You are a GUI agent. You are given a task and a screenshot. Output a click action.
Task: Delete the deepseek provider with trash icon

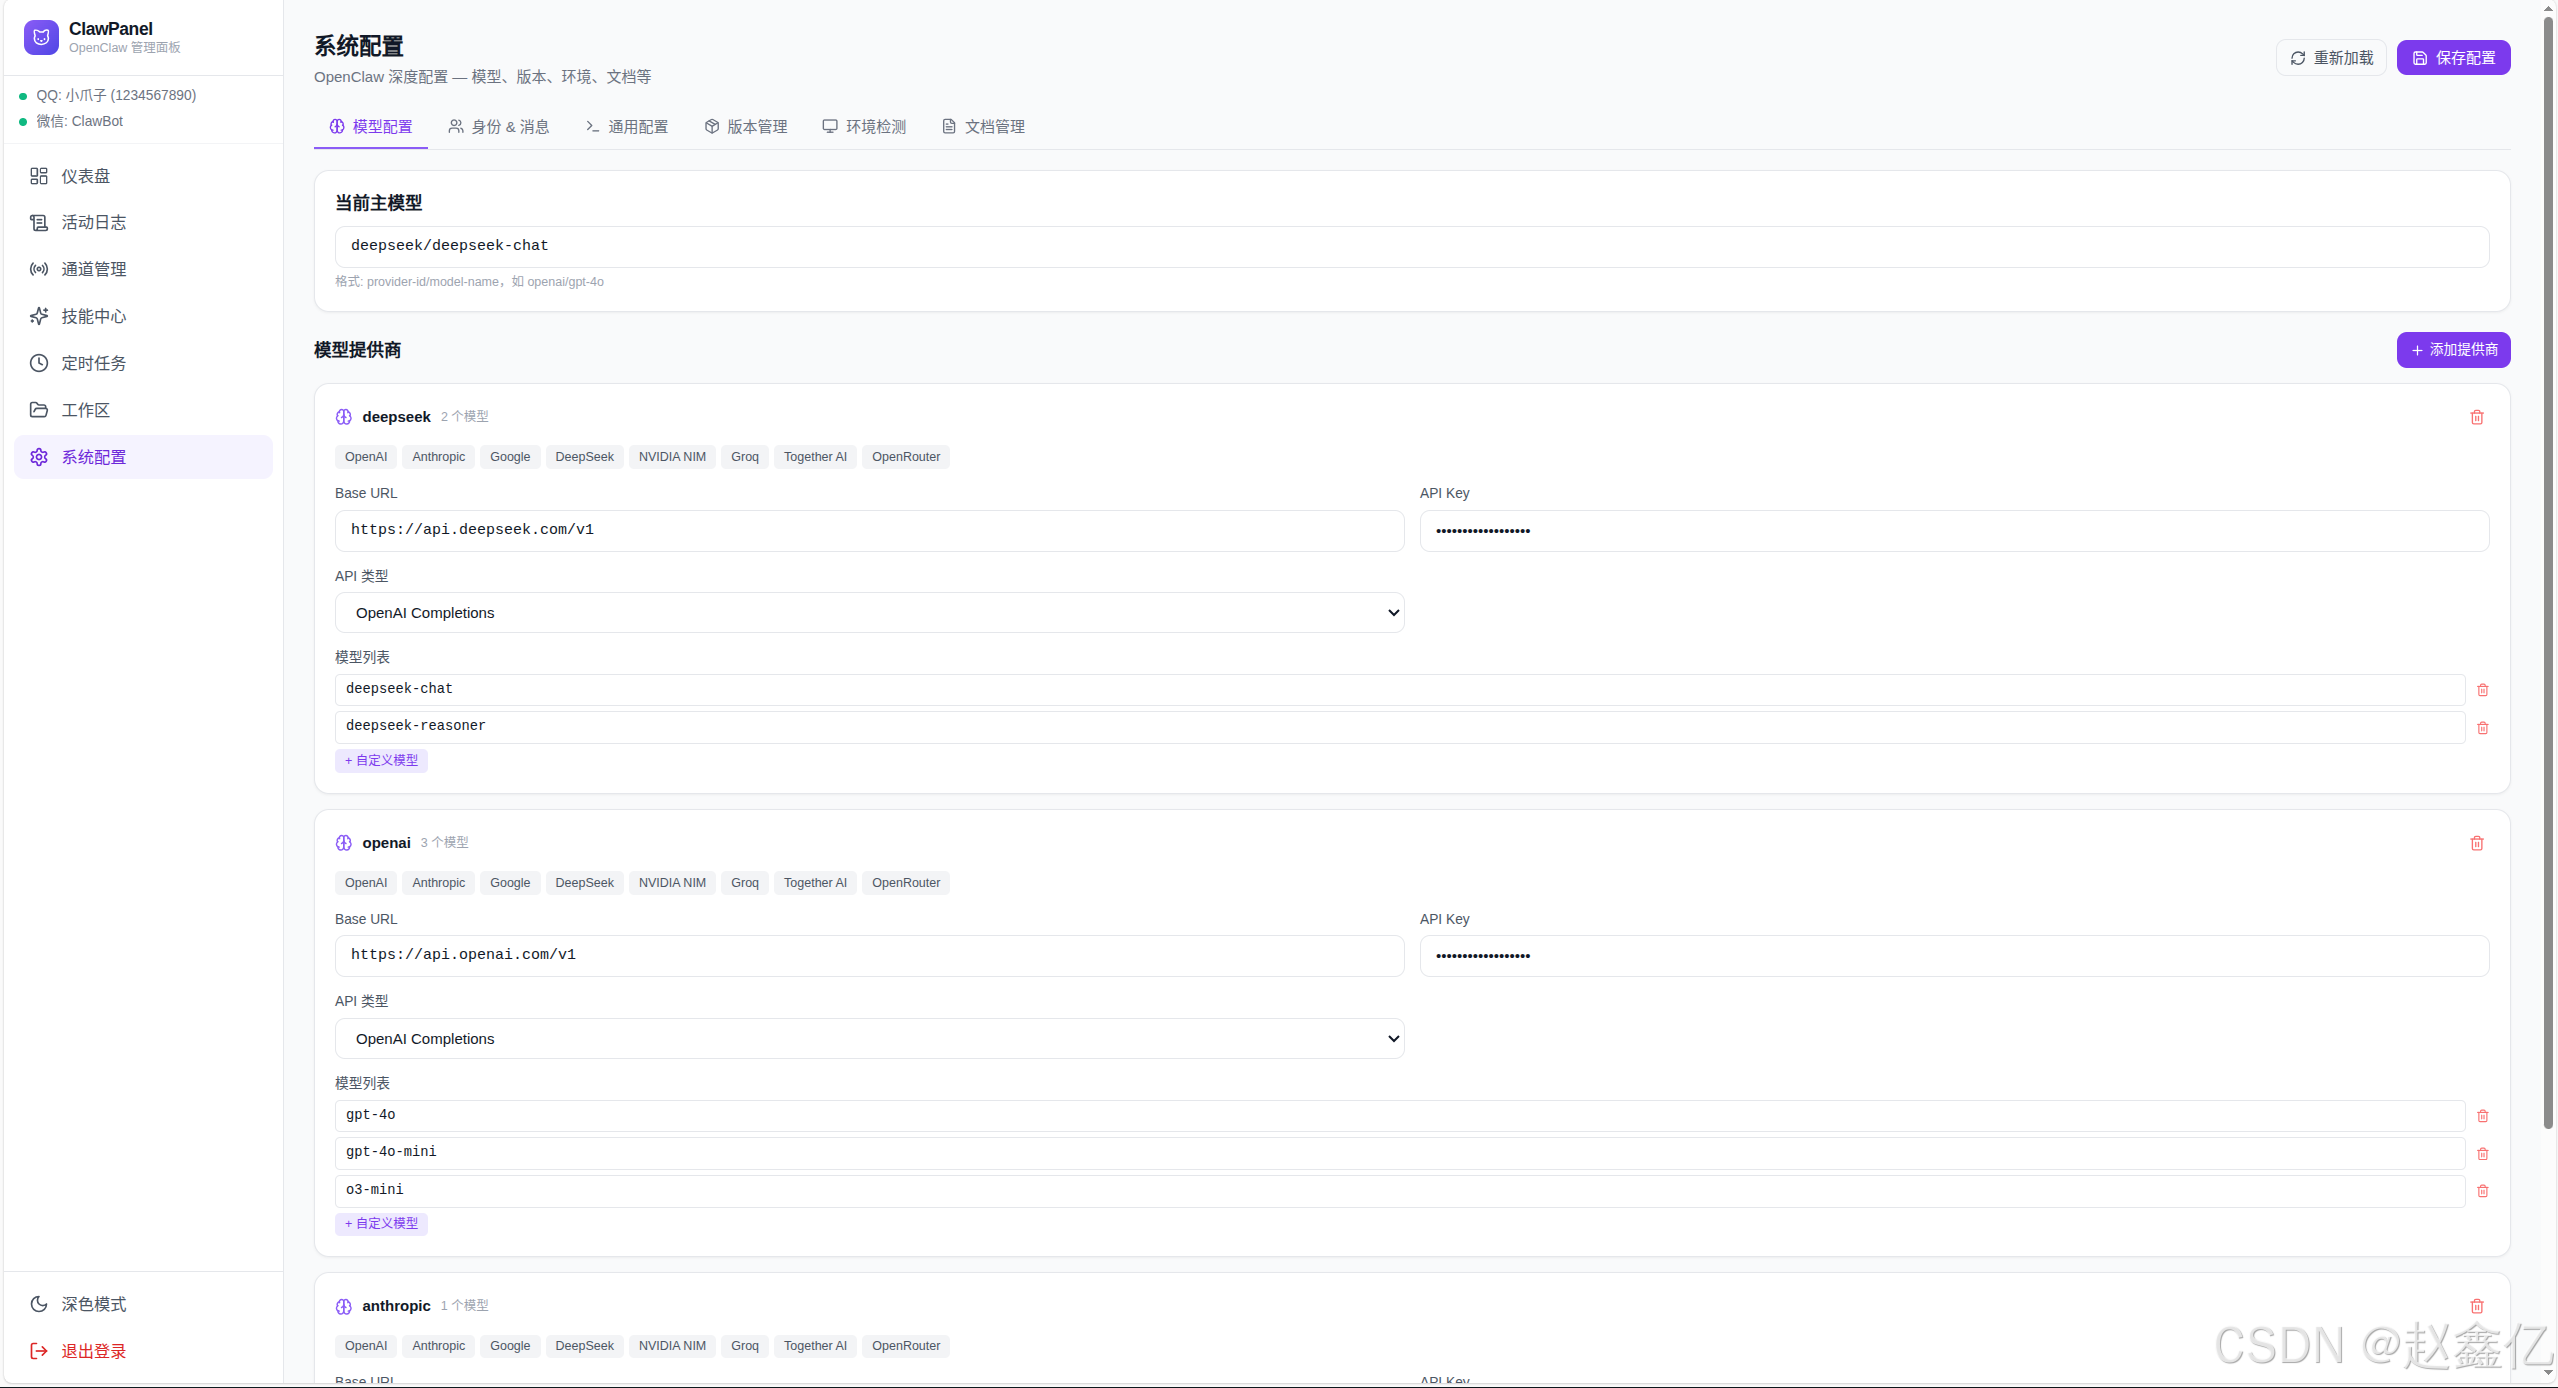tap(2476, 417)
